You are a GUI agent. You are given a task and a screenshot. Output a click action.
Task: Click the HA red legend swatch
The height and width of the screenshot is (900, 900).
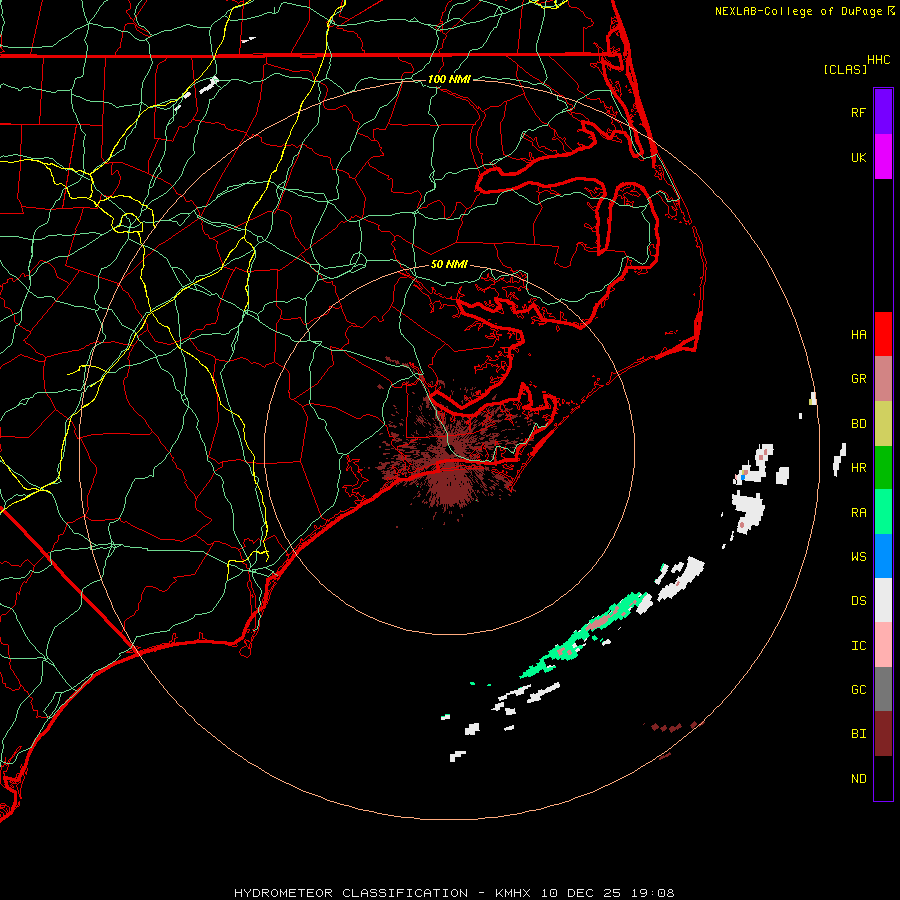coord(883,334)
